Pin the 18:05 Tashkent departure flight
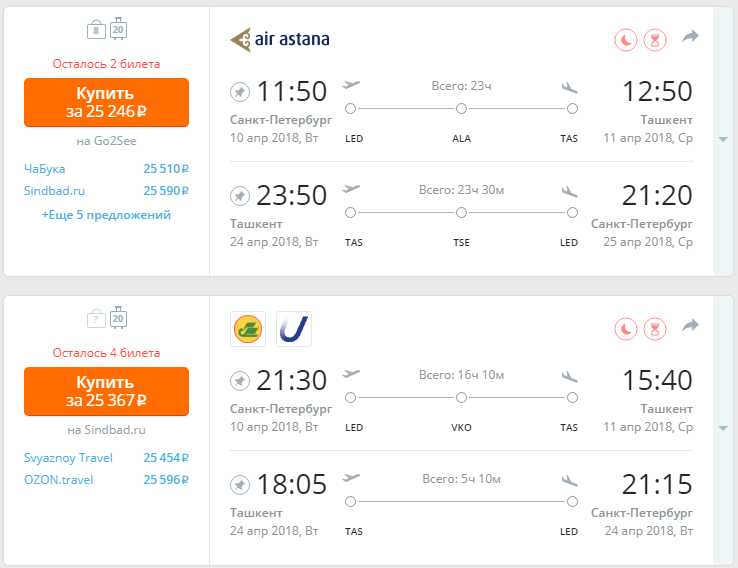 240,485
